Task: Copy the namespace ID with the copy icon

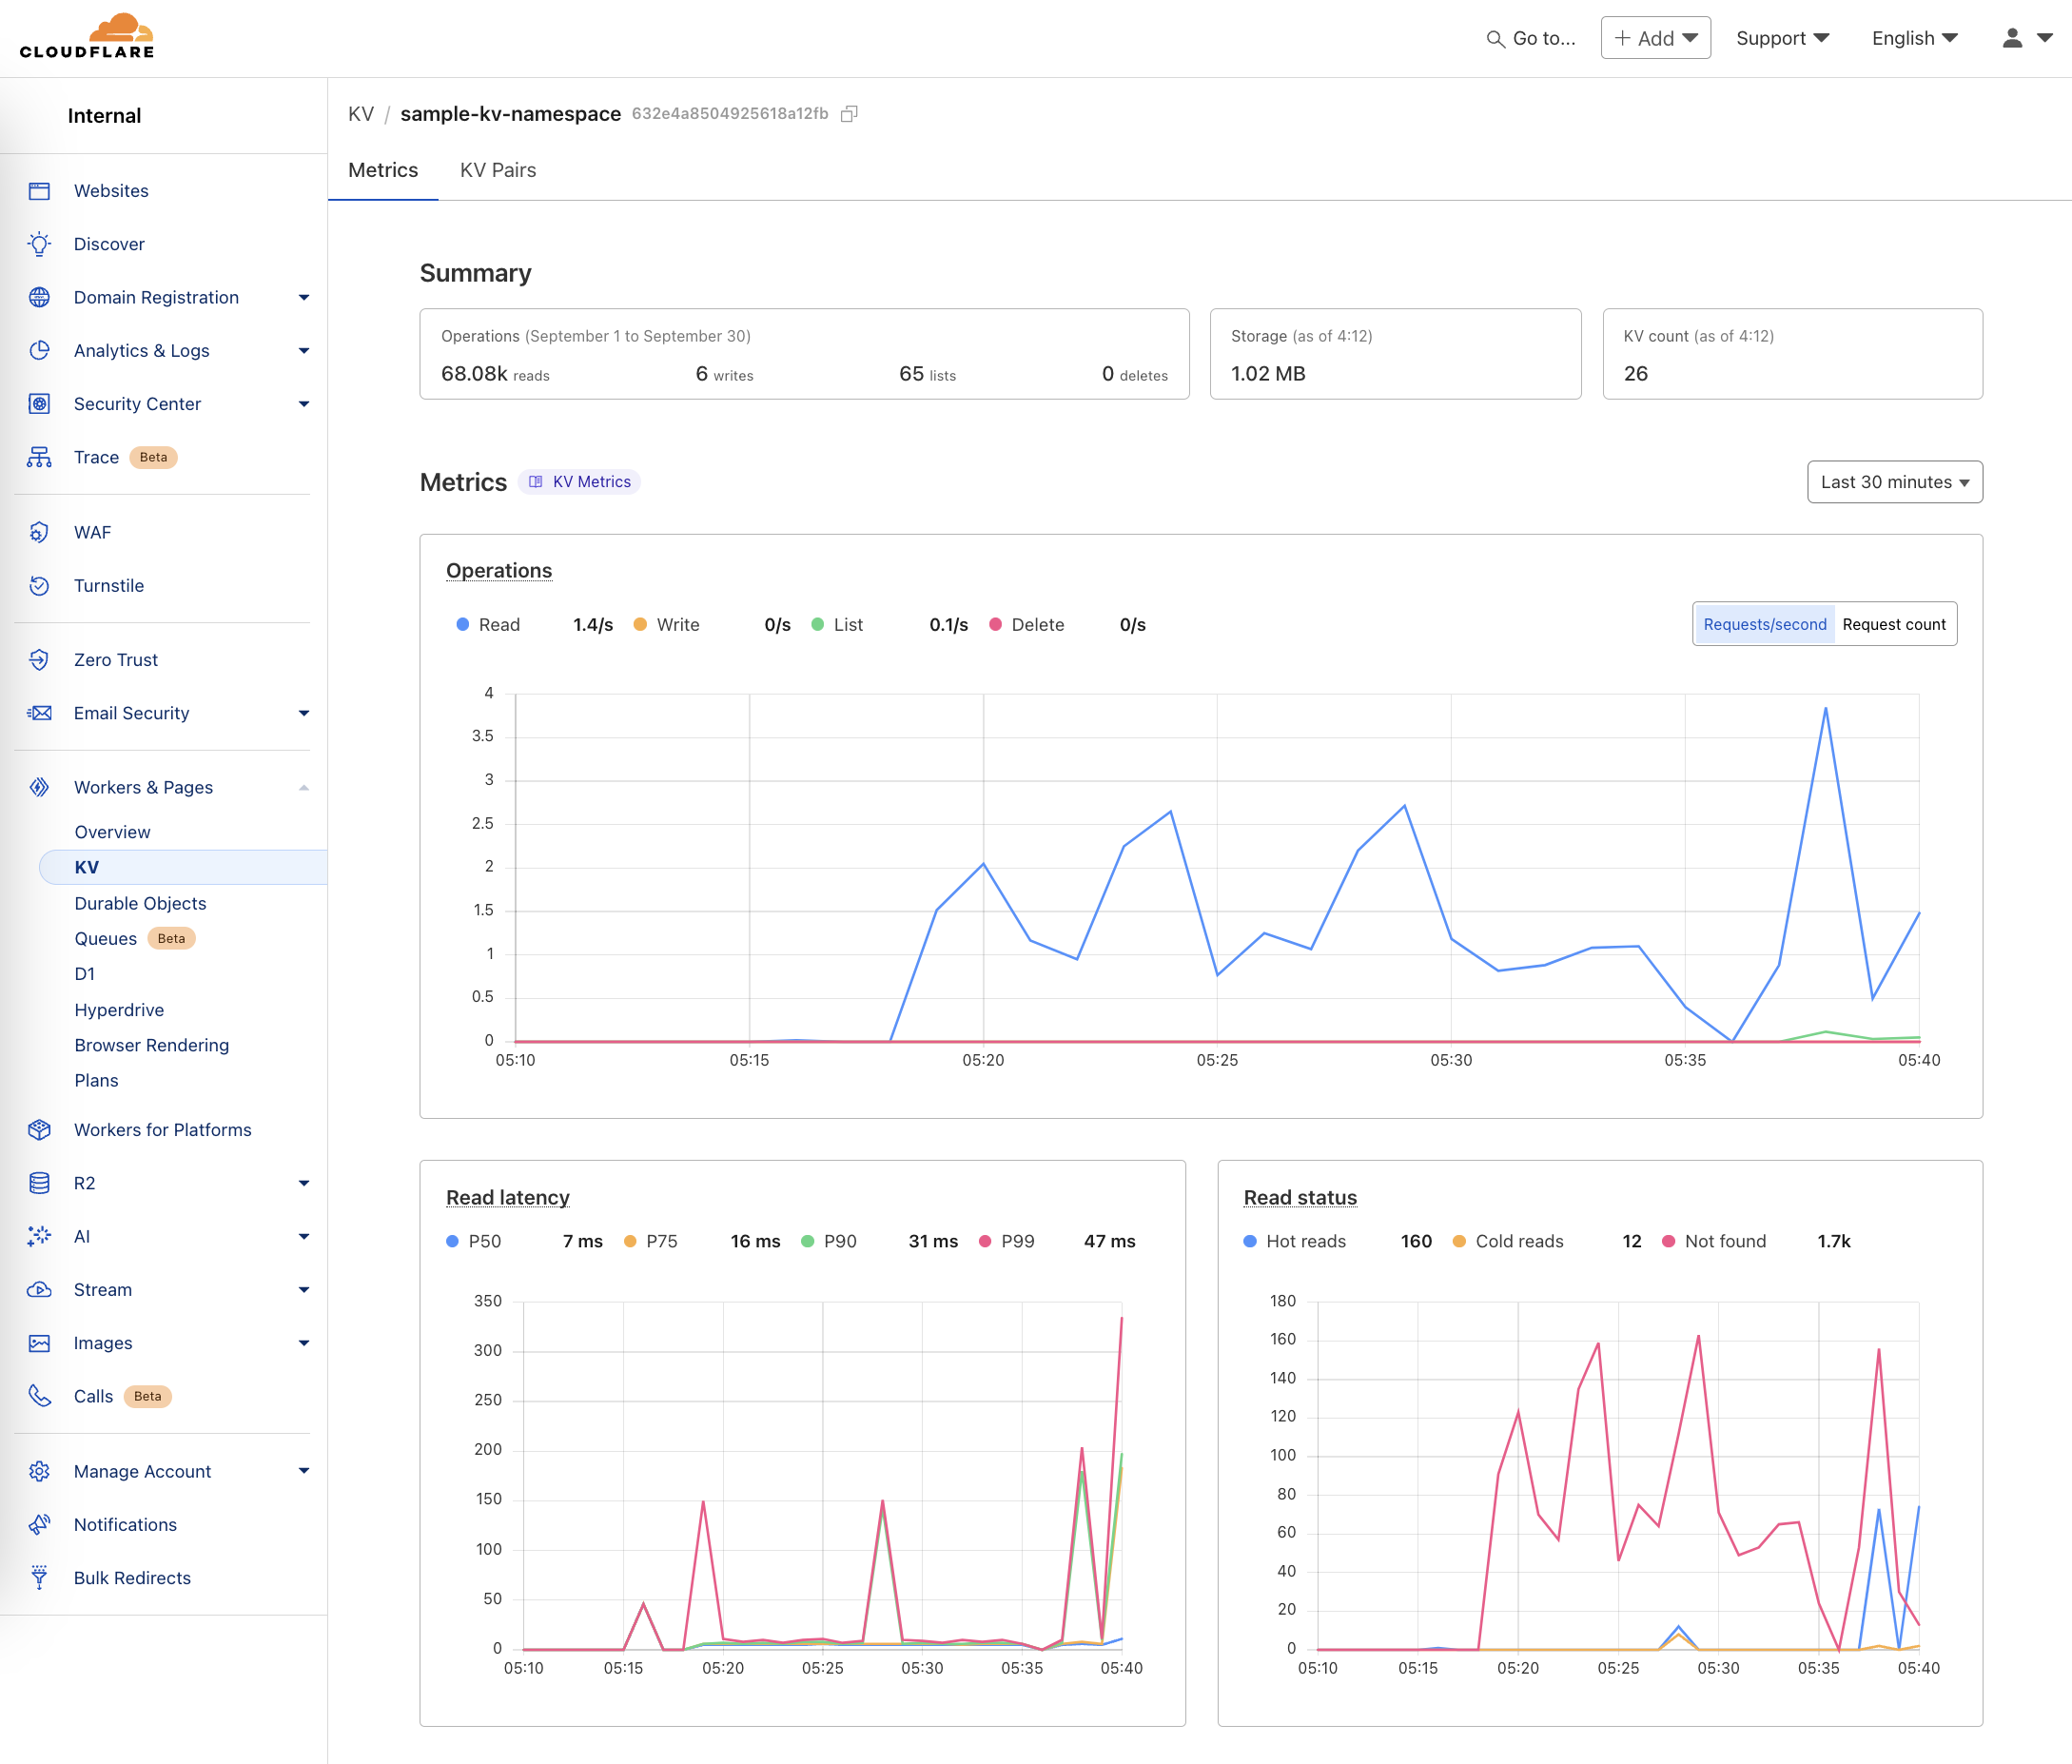Action: tap(849, 114)
